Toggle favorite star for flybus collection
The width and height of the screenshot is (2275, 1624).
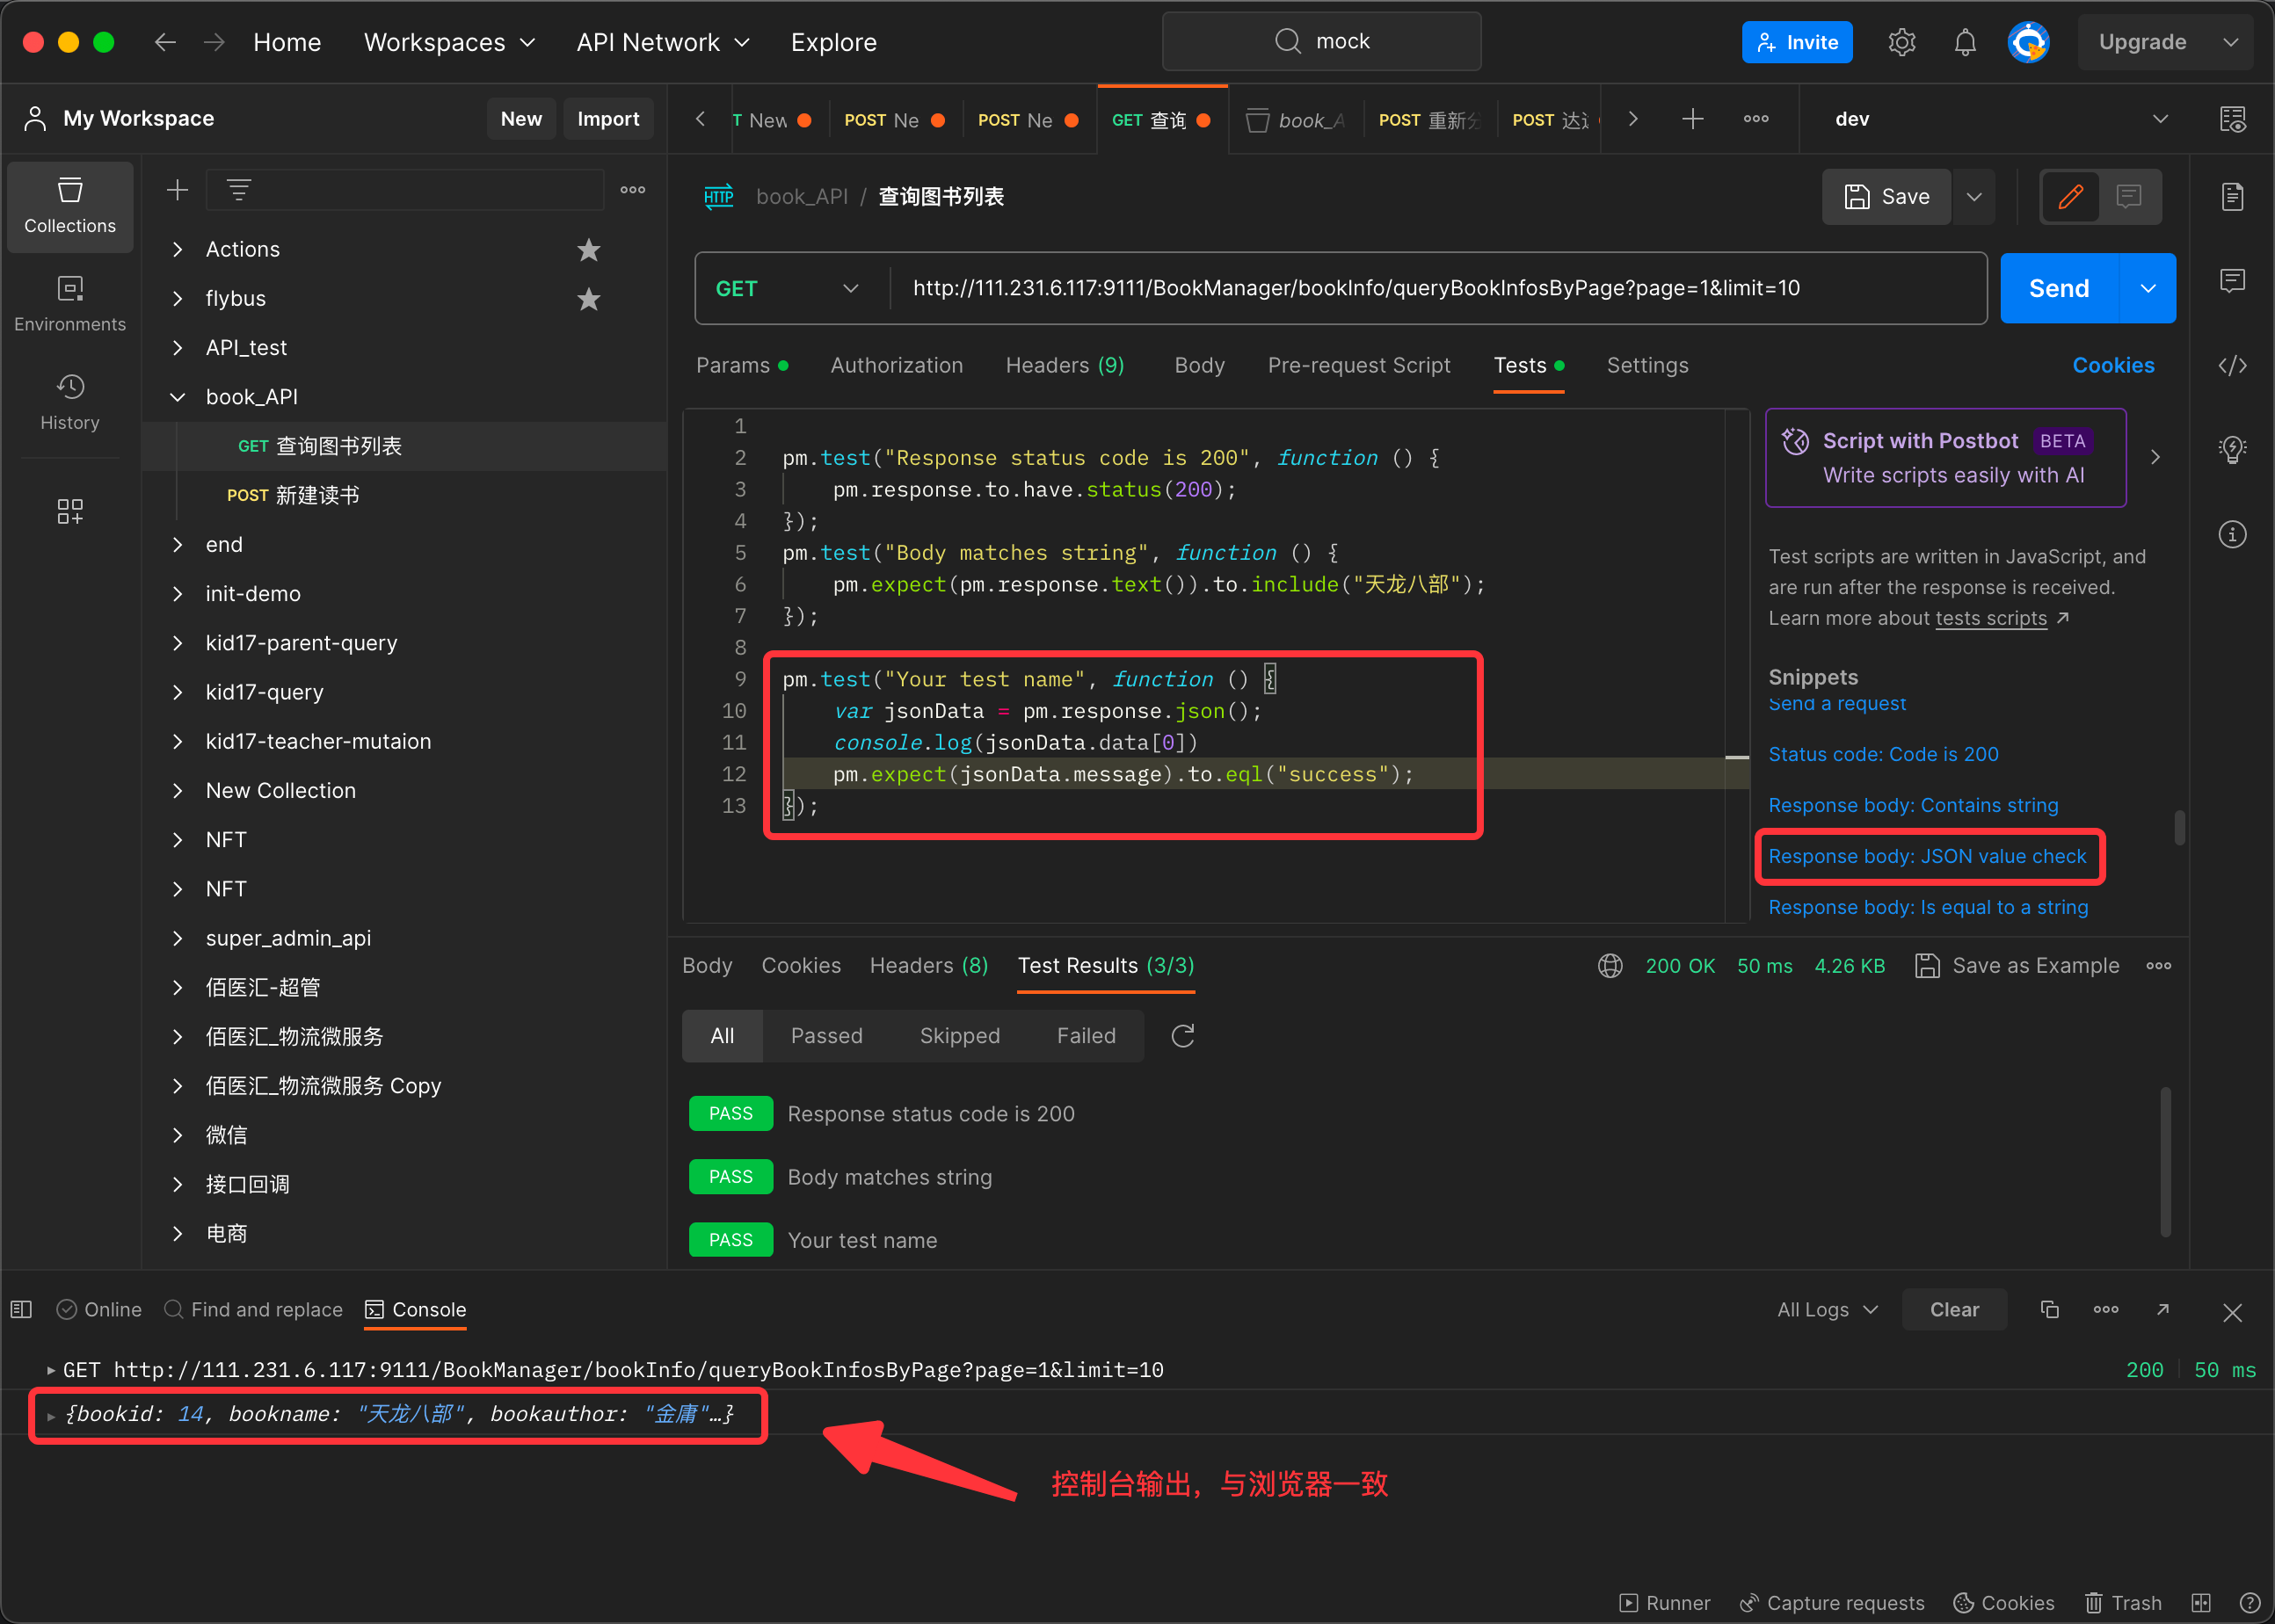(588, 298)
